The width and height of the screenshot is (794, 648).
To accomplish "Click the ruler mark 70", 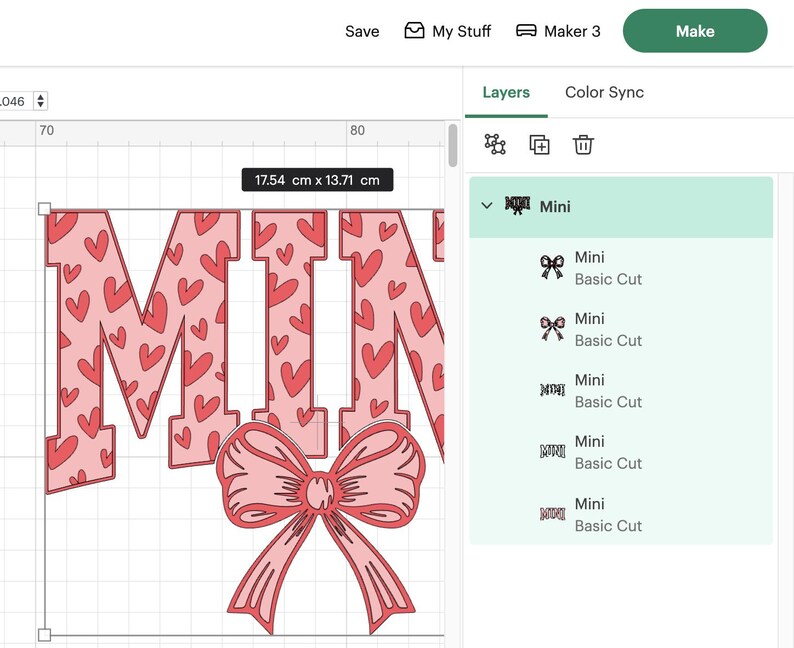I will (x=47, y=130).
